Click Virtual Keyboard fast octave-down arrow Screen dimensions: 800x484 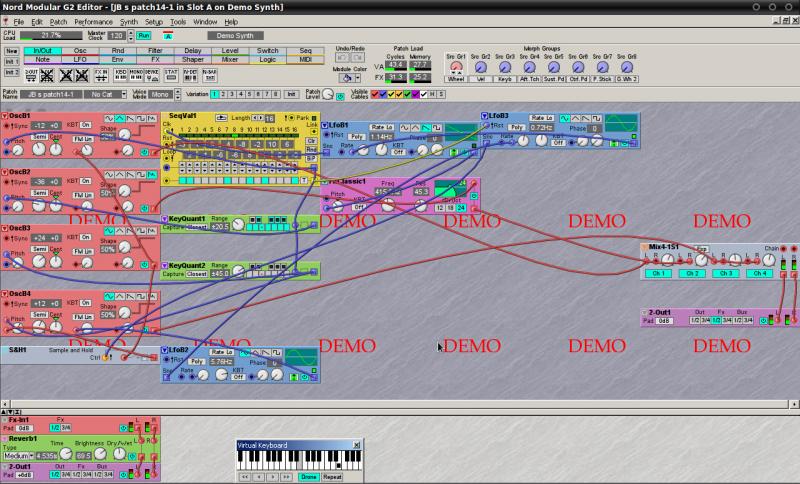245,477
